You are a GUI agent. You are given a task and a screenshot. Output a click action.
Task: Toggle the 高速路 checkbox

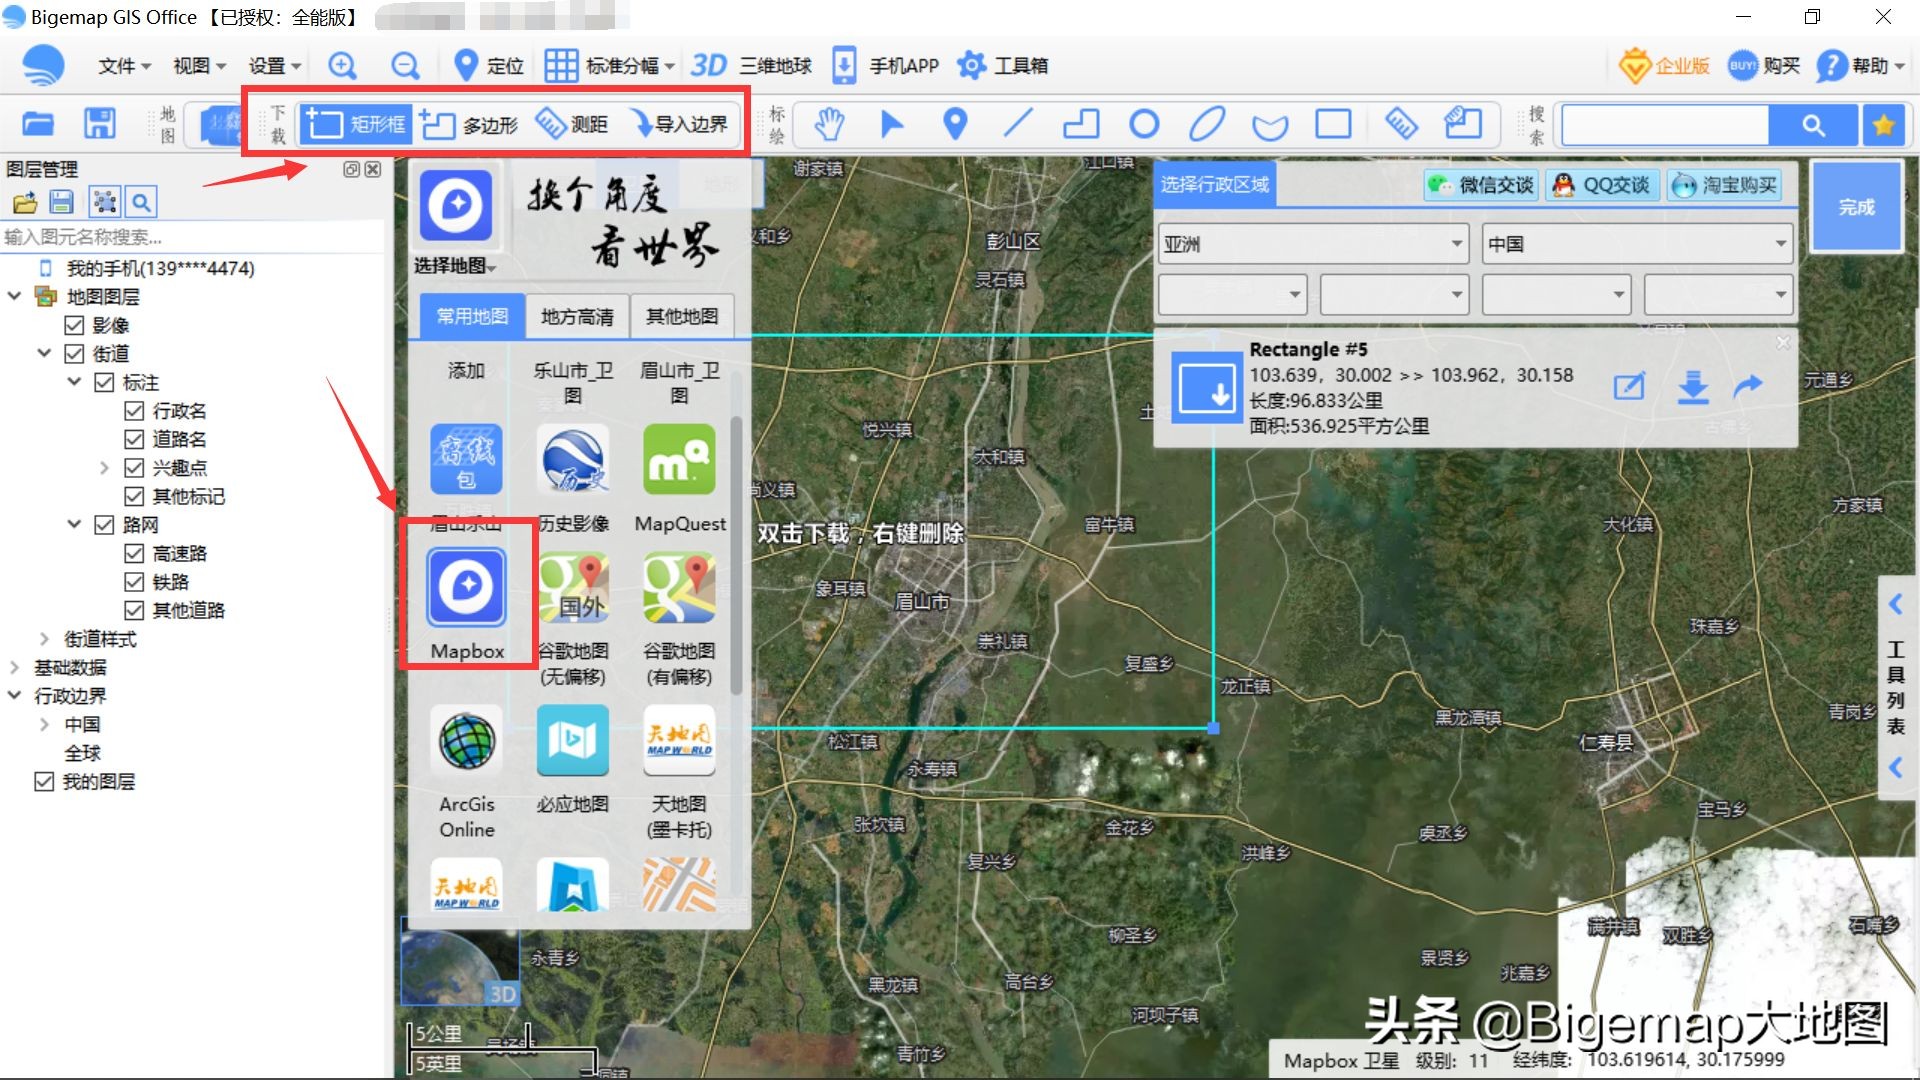tap(134, 553)
